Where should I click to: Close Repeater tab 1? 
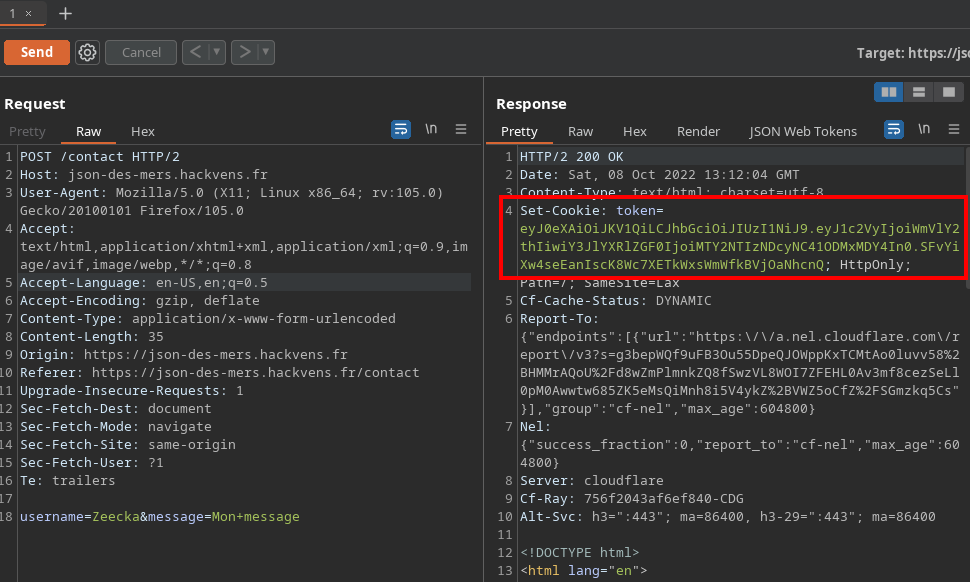coord(28,14)
